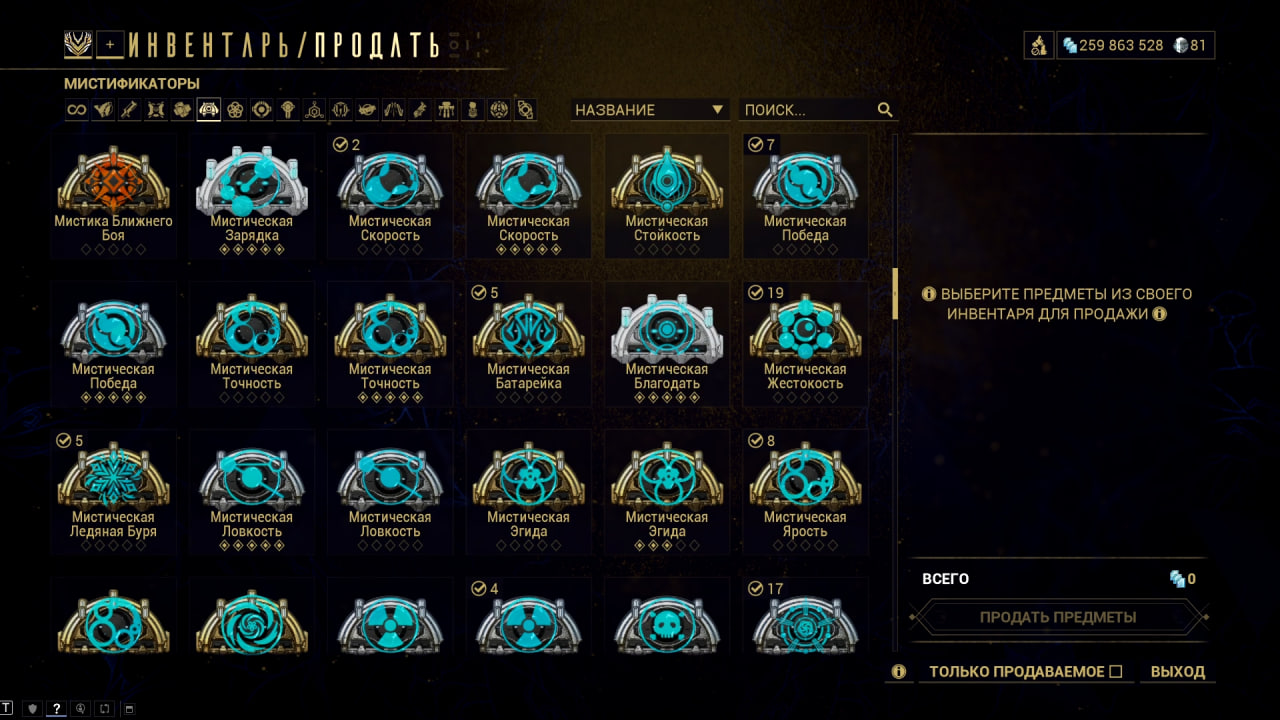Image resolution: width=1280 pixels, height=720 pixels.
Task: Open the Название sort dropdown
Action: [x=650, y=110]
